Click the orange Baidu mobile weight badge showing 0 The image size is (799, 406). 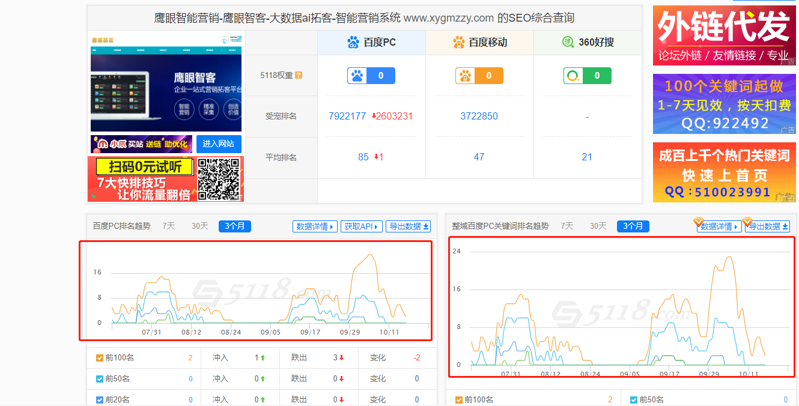coord(479,76)
